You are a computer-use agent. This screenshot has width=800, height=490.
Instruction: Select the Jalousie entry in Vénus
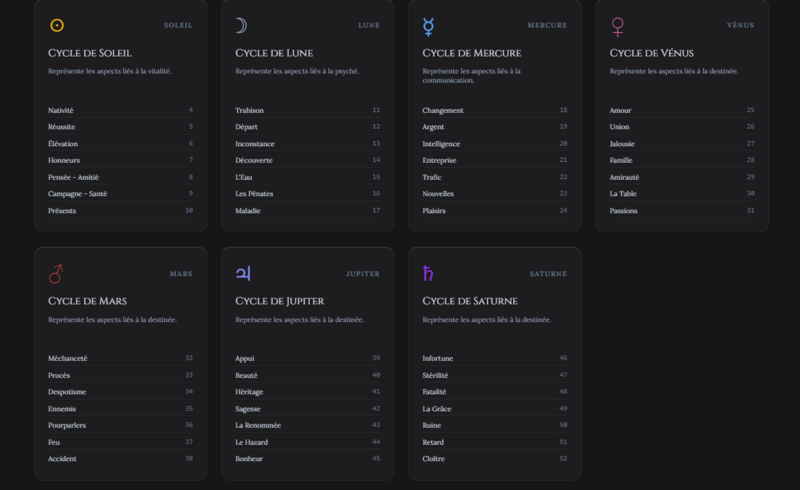681,144
